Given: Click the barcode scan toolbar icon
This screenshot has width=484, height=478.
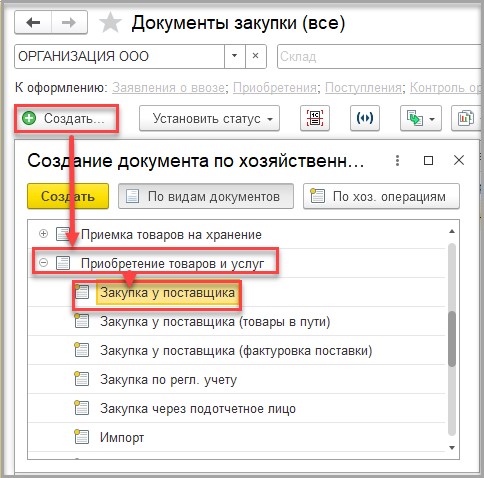Looking at the screenshot, I should pyautogui.click(x=315, y=118).
